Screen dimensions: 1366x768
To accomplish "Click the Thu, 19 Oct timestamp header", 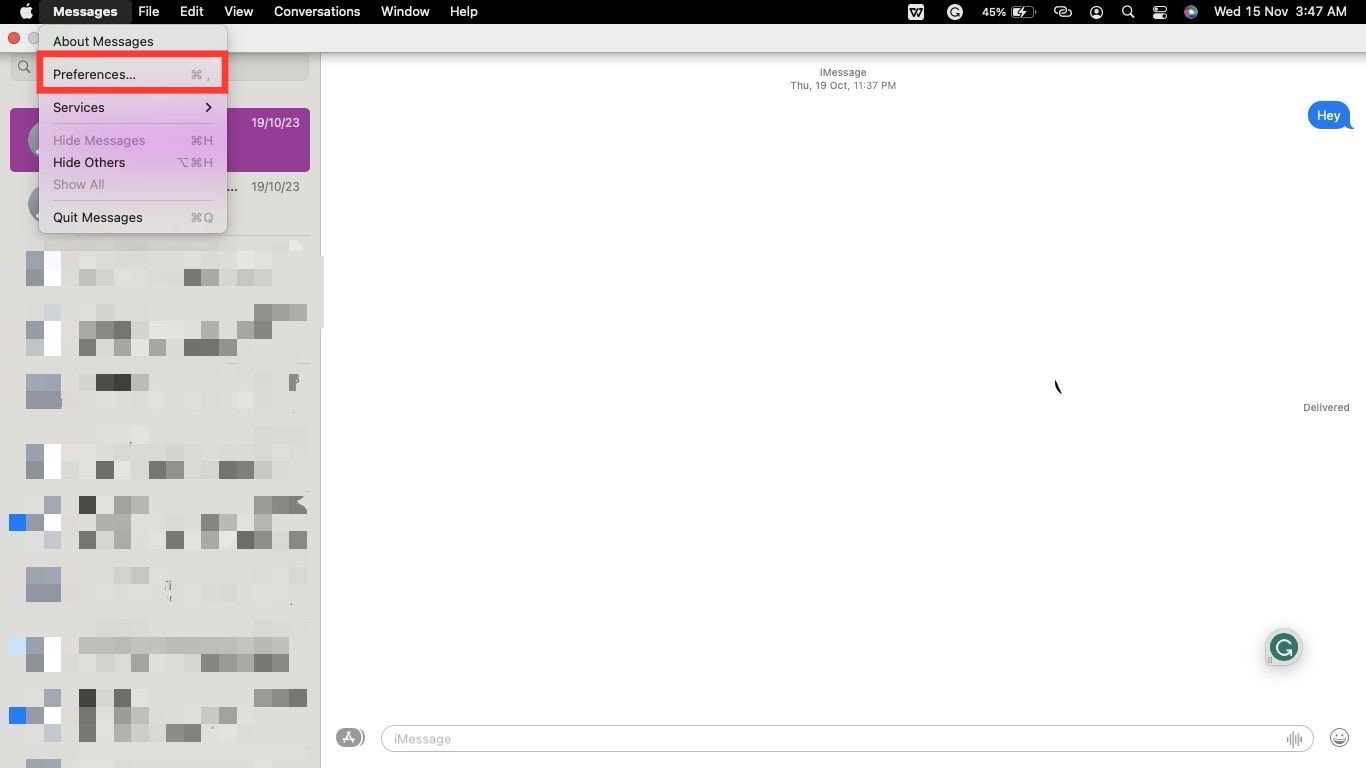I will pos(843,86).
